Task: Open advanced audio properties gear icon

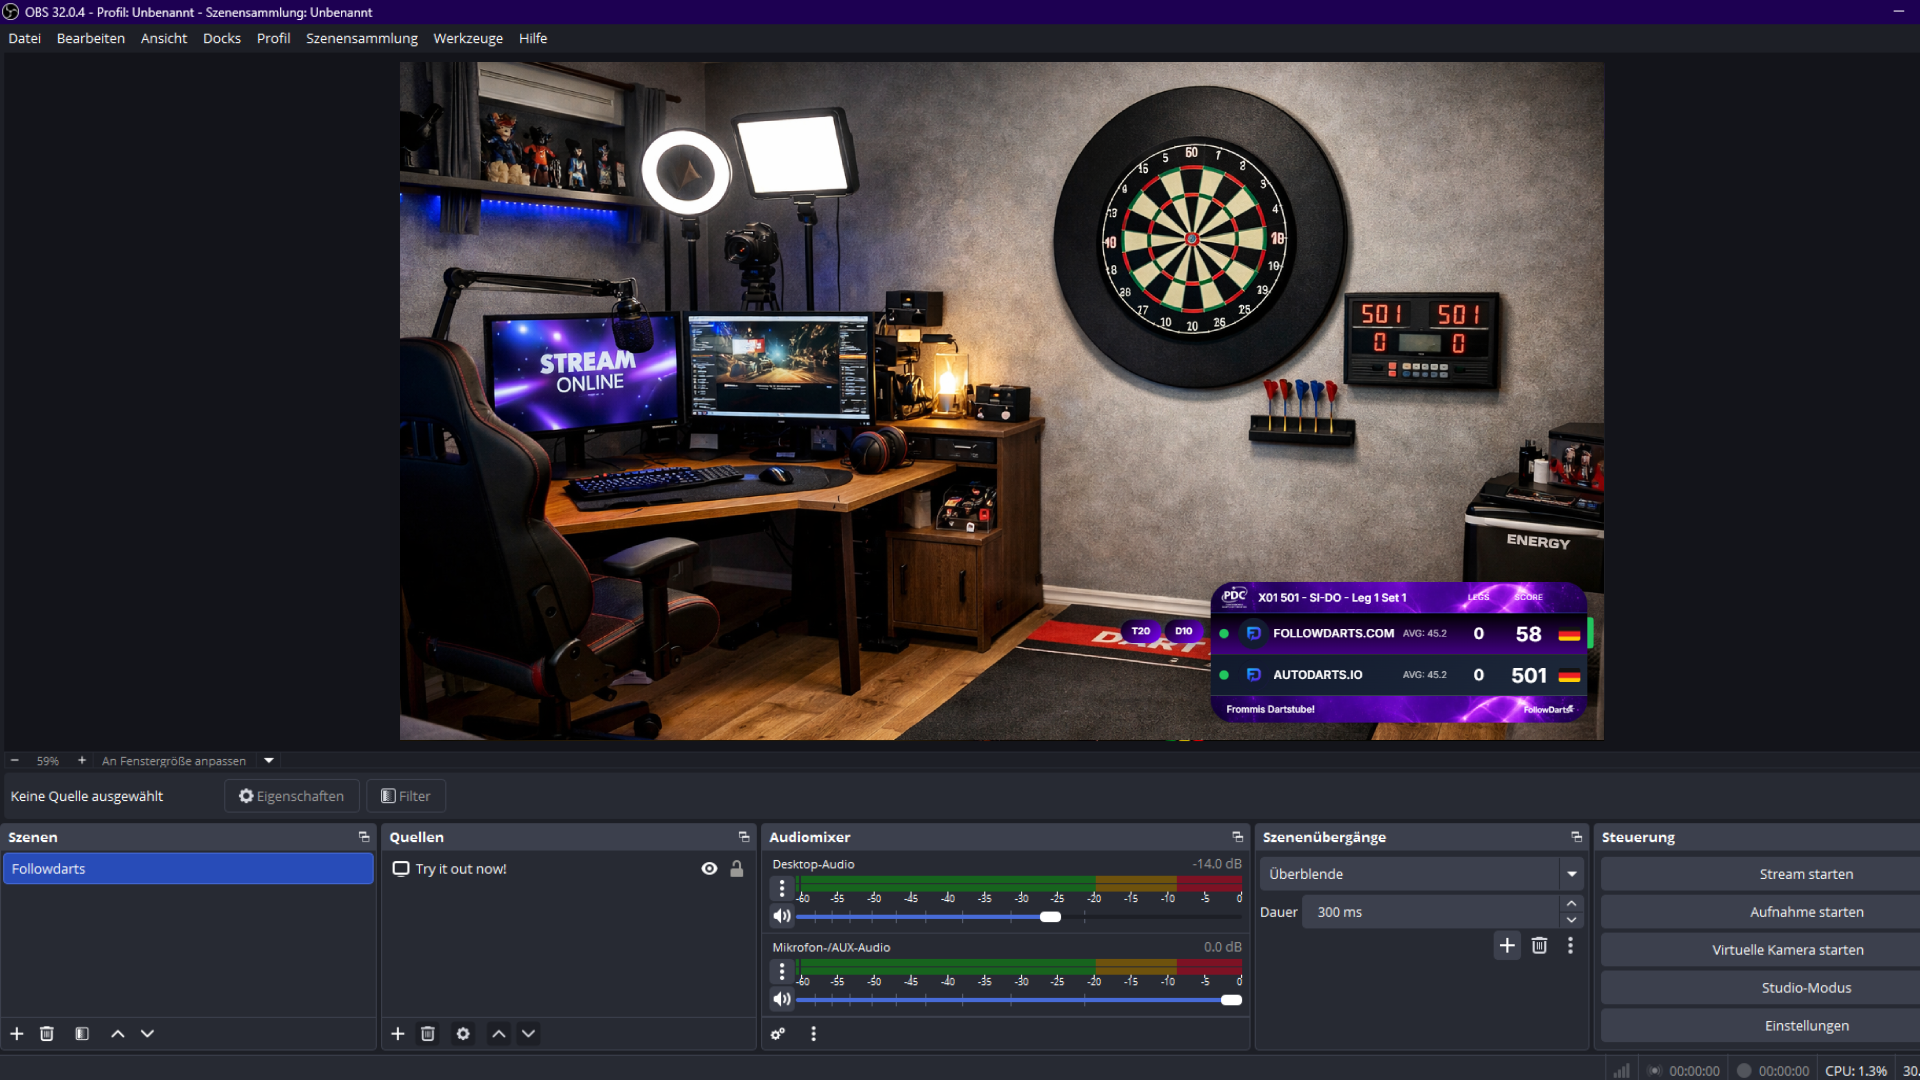Action: click(x=779, y=1034)
